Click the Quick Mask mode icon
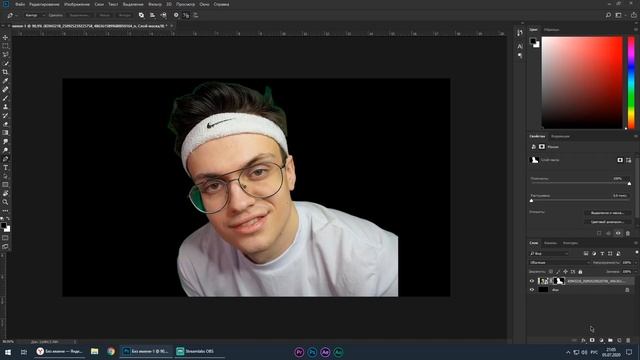Viewport: 640px width, 360px height. [x=5, y=238]
